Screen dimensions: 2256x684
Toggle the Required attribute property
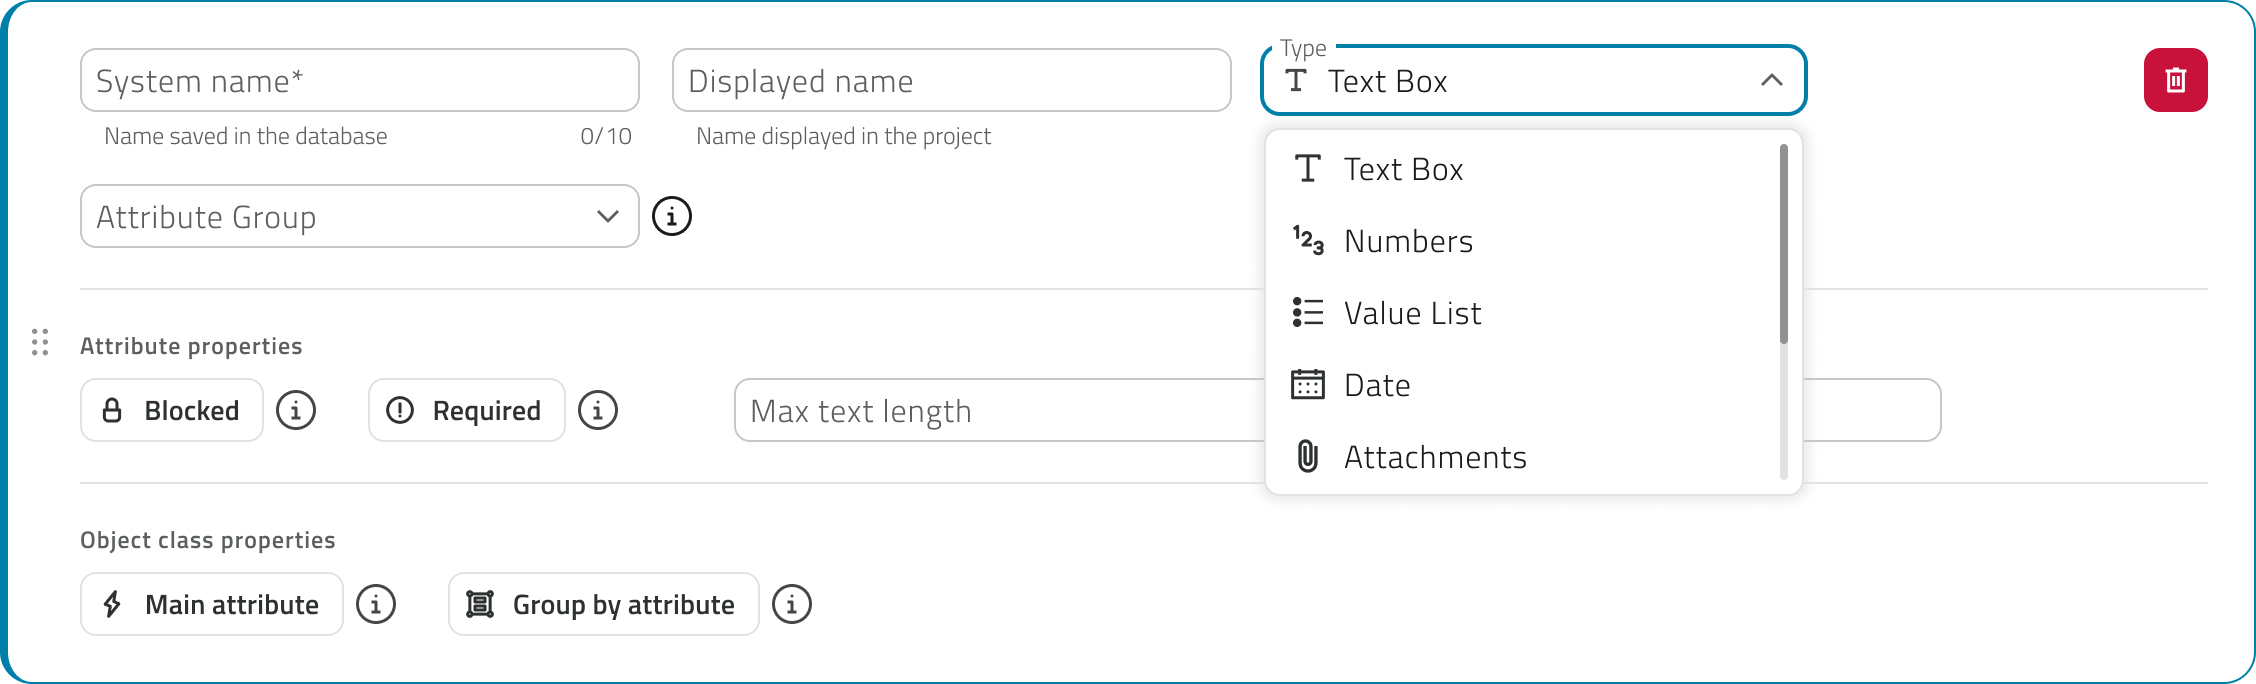466,410
